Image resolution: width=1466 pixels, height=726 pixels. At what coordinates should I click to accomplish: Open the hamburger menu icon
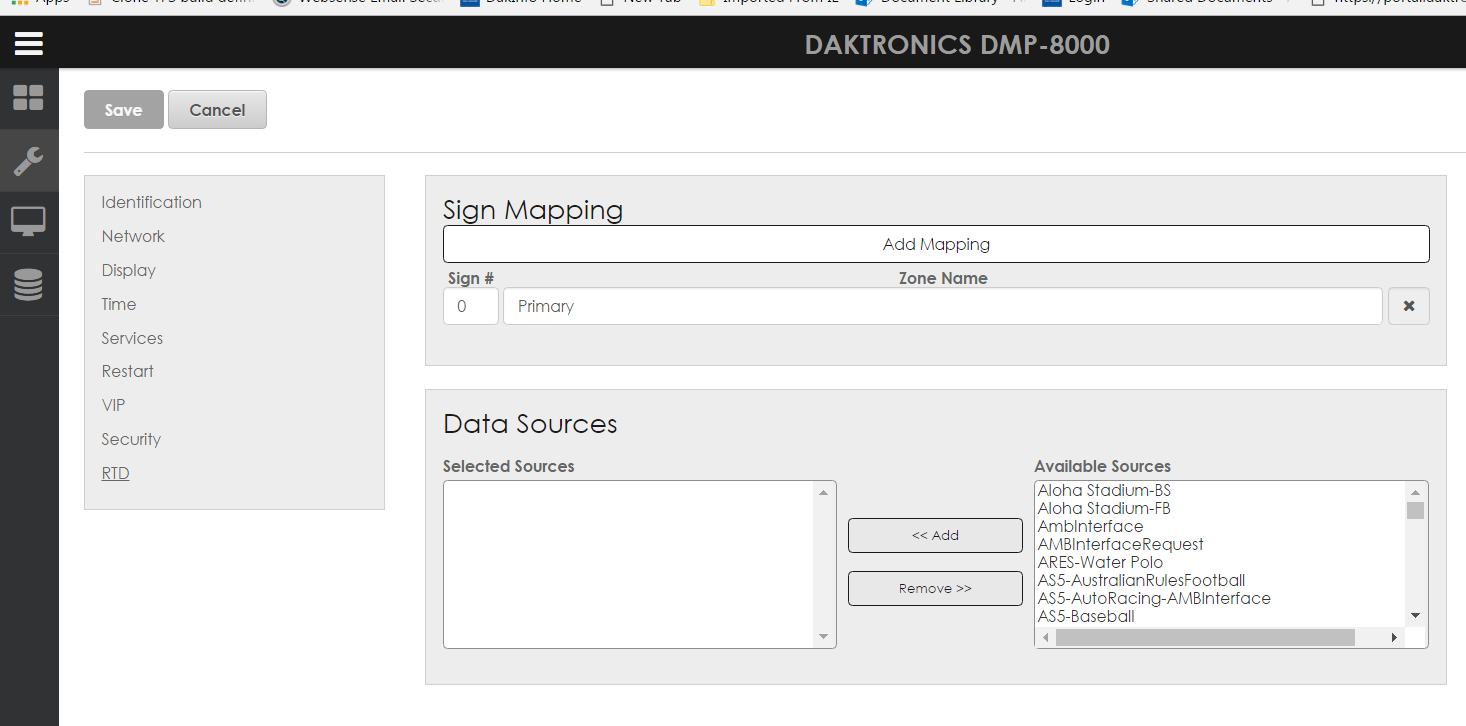tap(28, 44)
